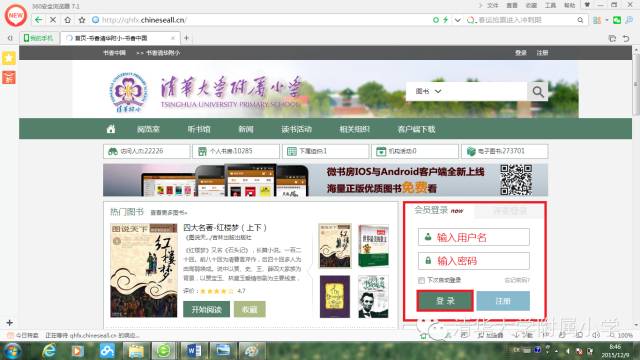The image size is (640, 360).
Task: Click the green 登录 login button
Action: coord(445,301)
